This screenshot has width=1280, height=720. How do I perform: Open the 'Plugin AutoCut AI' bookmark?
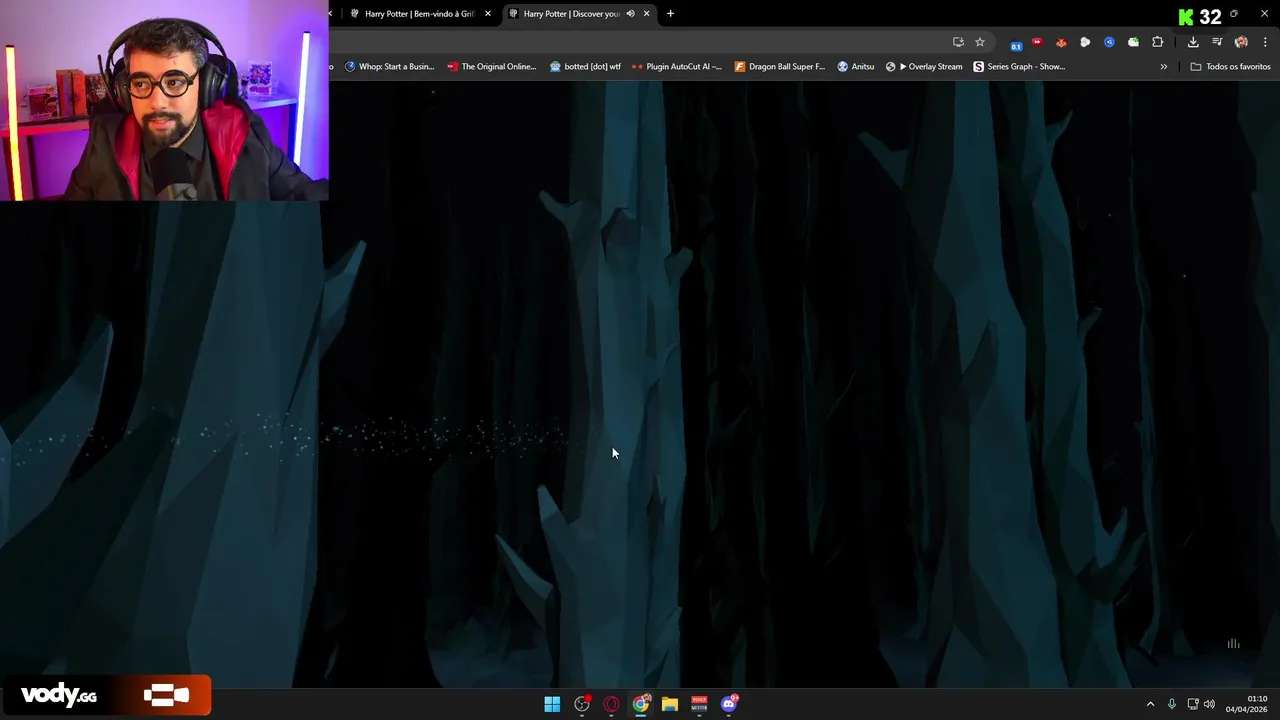677,67
